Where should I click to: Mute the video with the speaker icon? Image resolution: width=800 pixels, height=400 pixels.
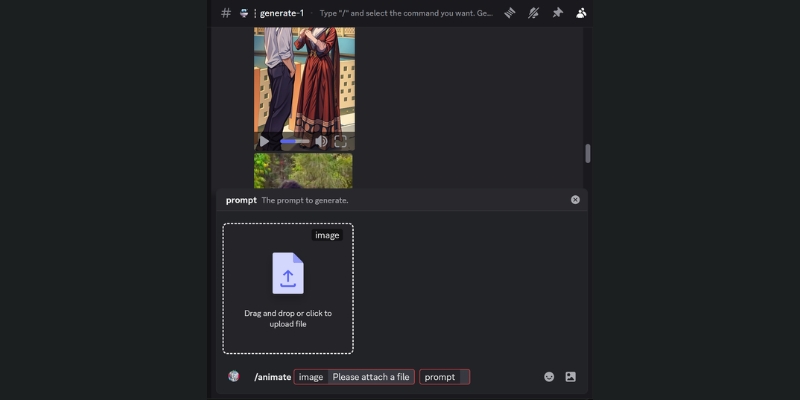[x=321, y=141]
